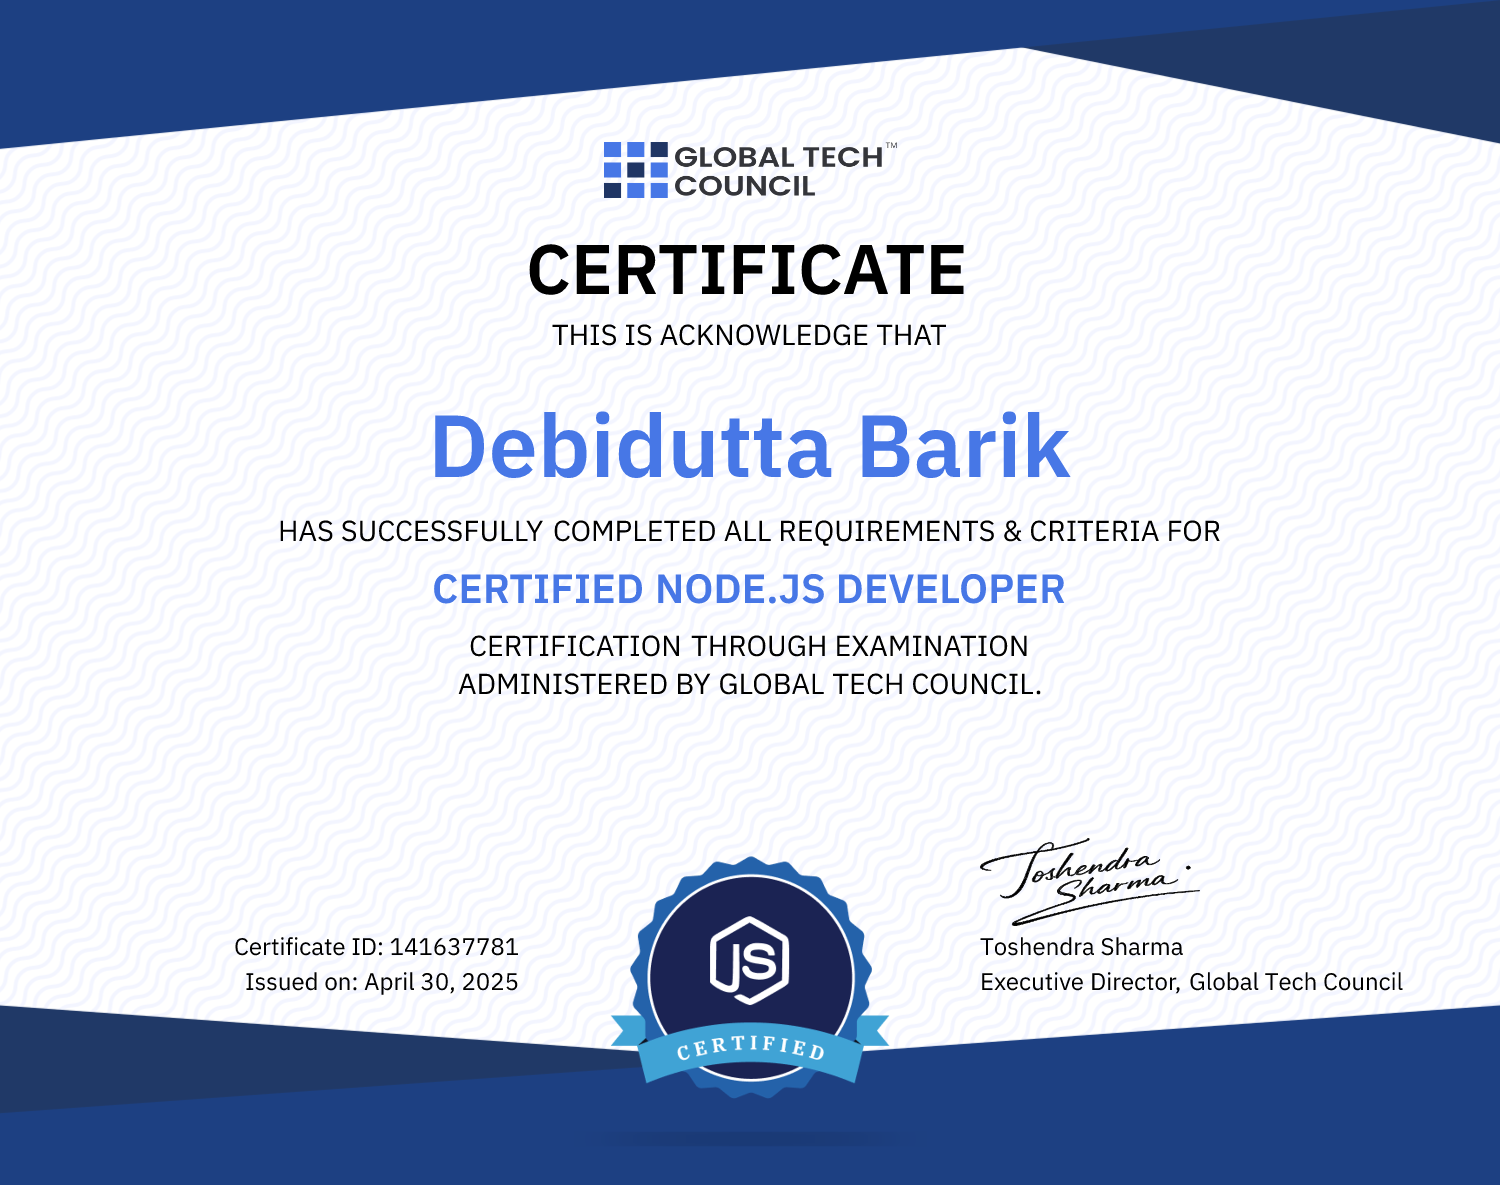This screenshot has height=1185, width=1500.
Task: Select "HAS SUCCESSFULLY COMPLETED ALL REQUIREMENTS & CRITERIA FOR"
Action: [750, 531]
